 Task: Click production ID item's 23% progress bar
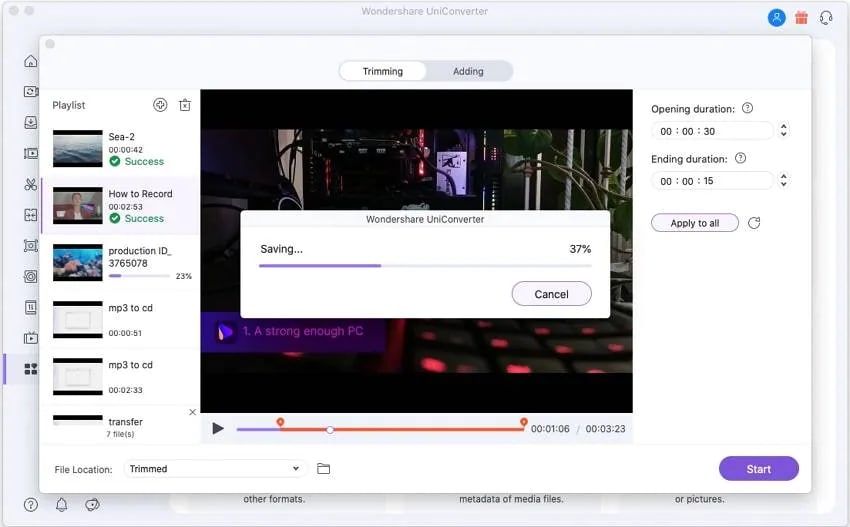click(139, 276)
